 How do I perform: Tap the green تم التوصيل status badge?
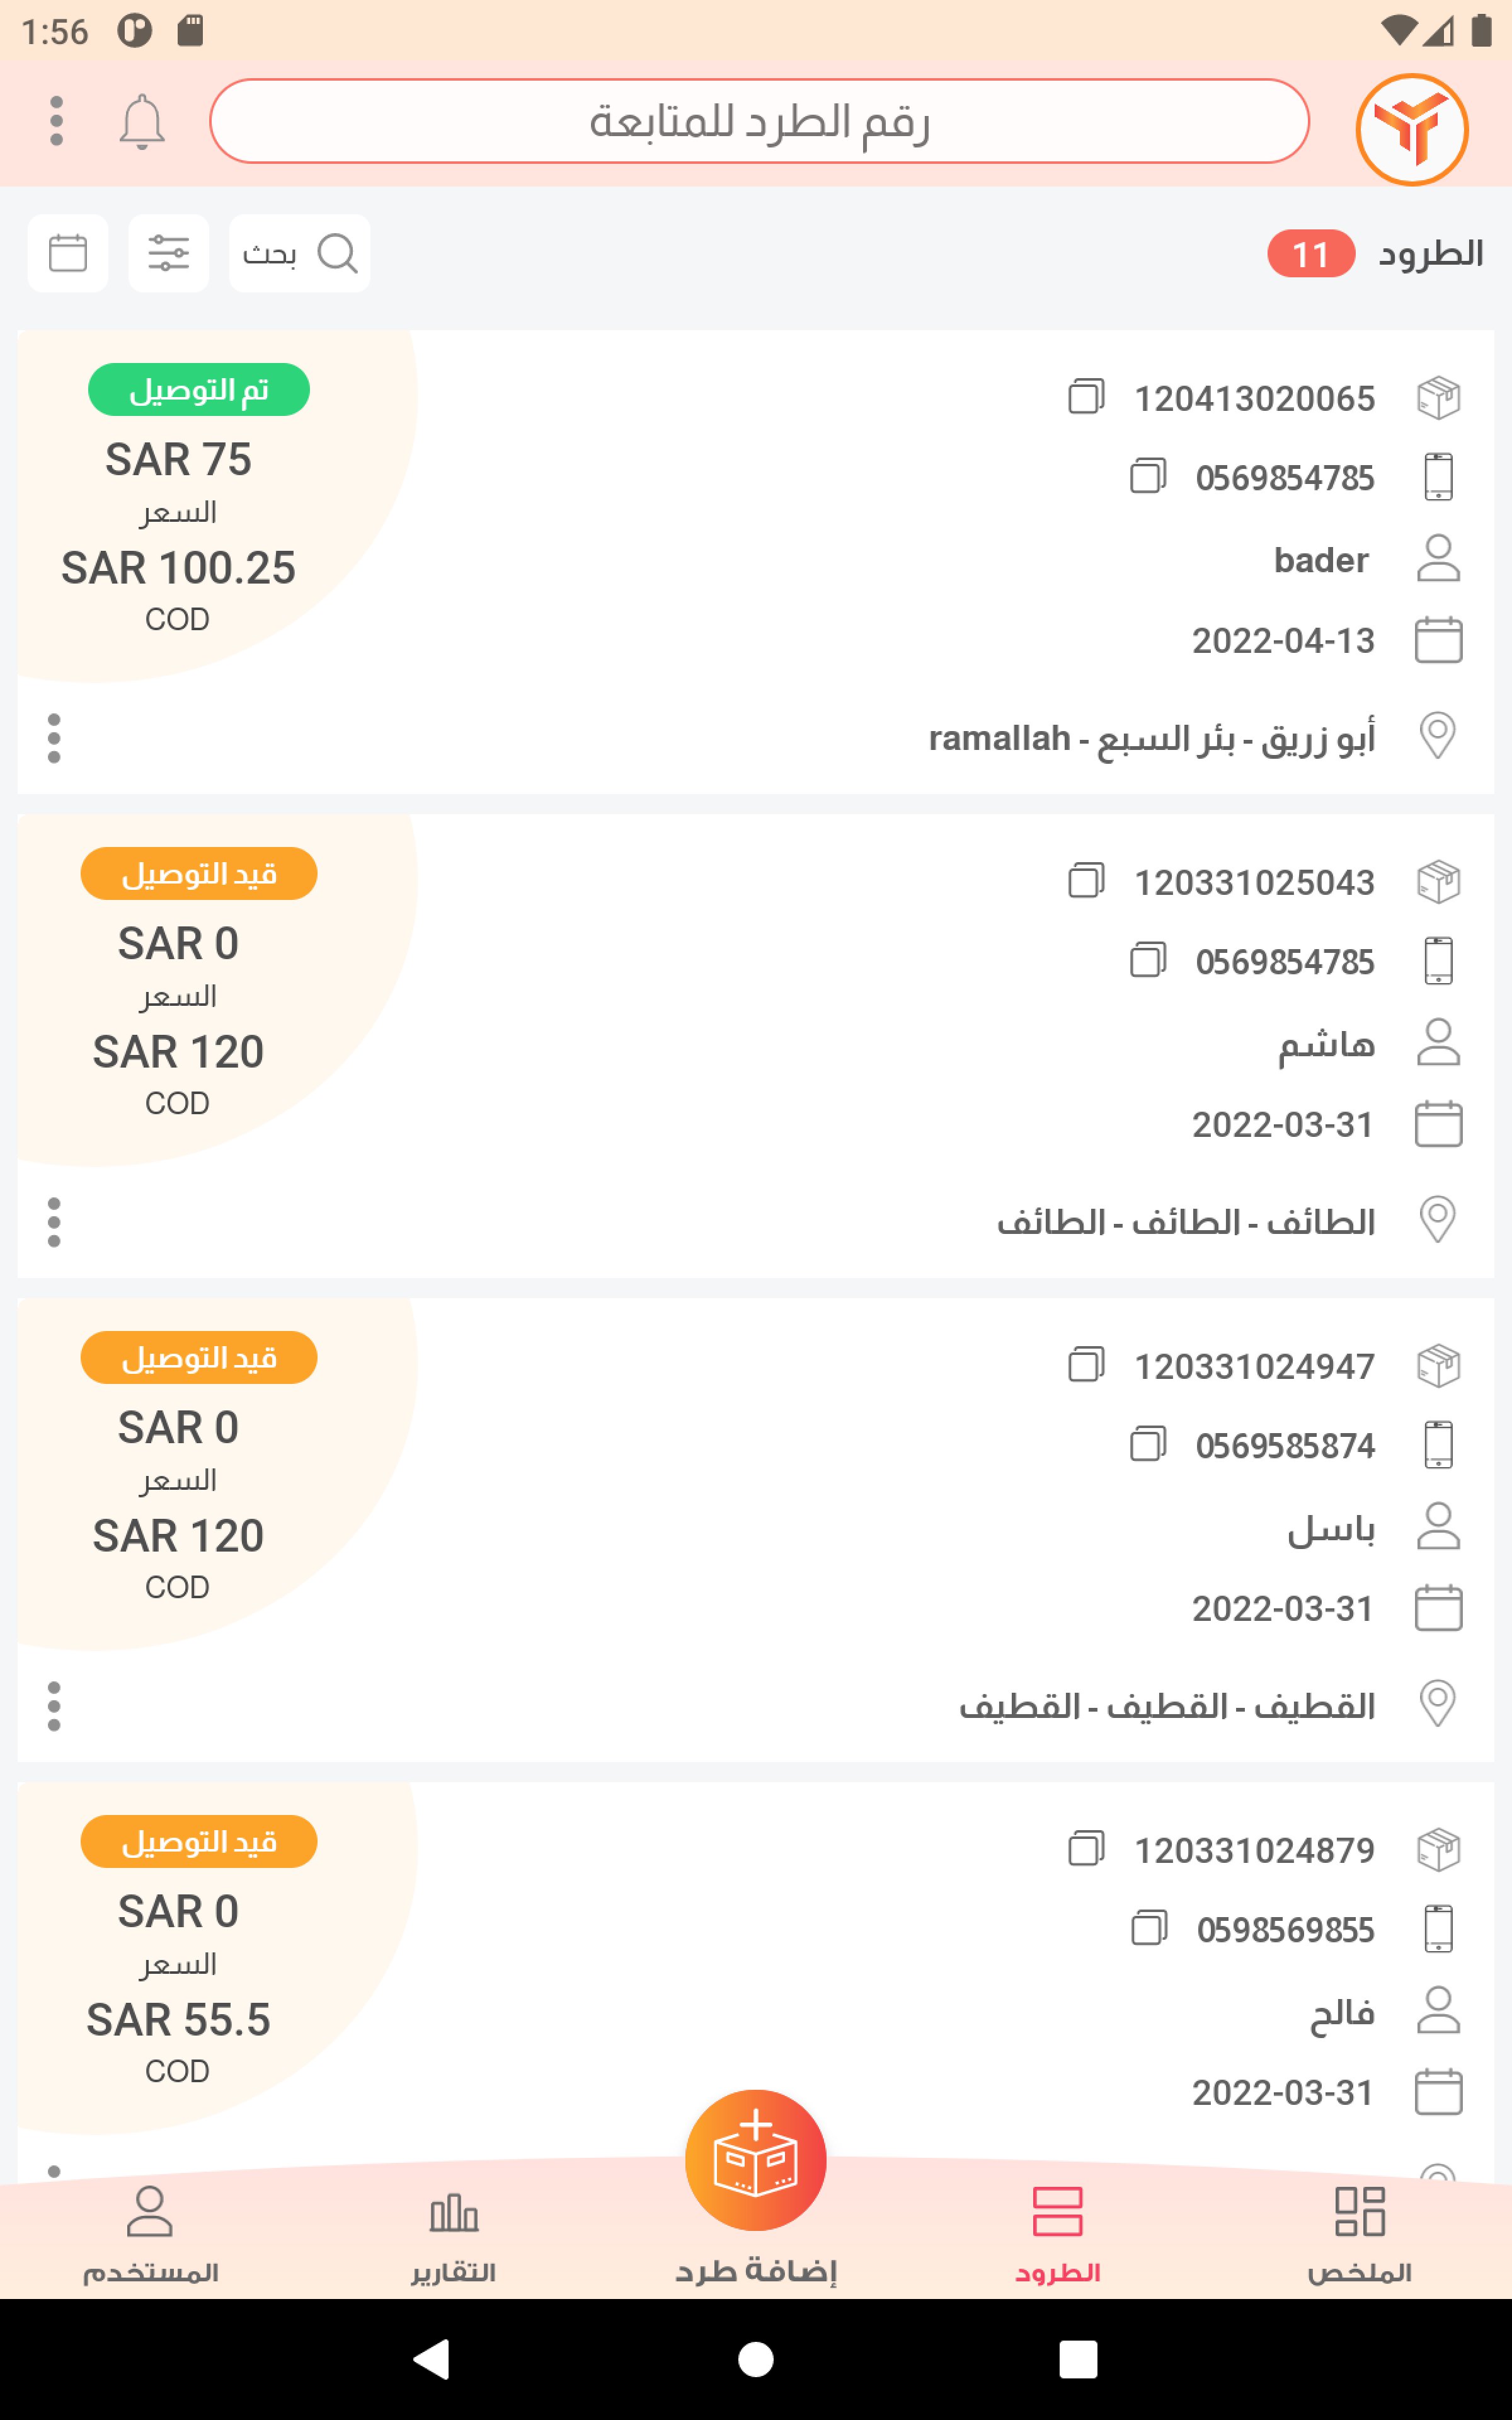198,390
